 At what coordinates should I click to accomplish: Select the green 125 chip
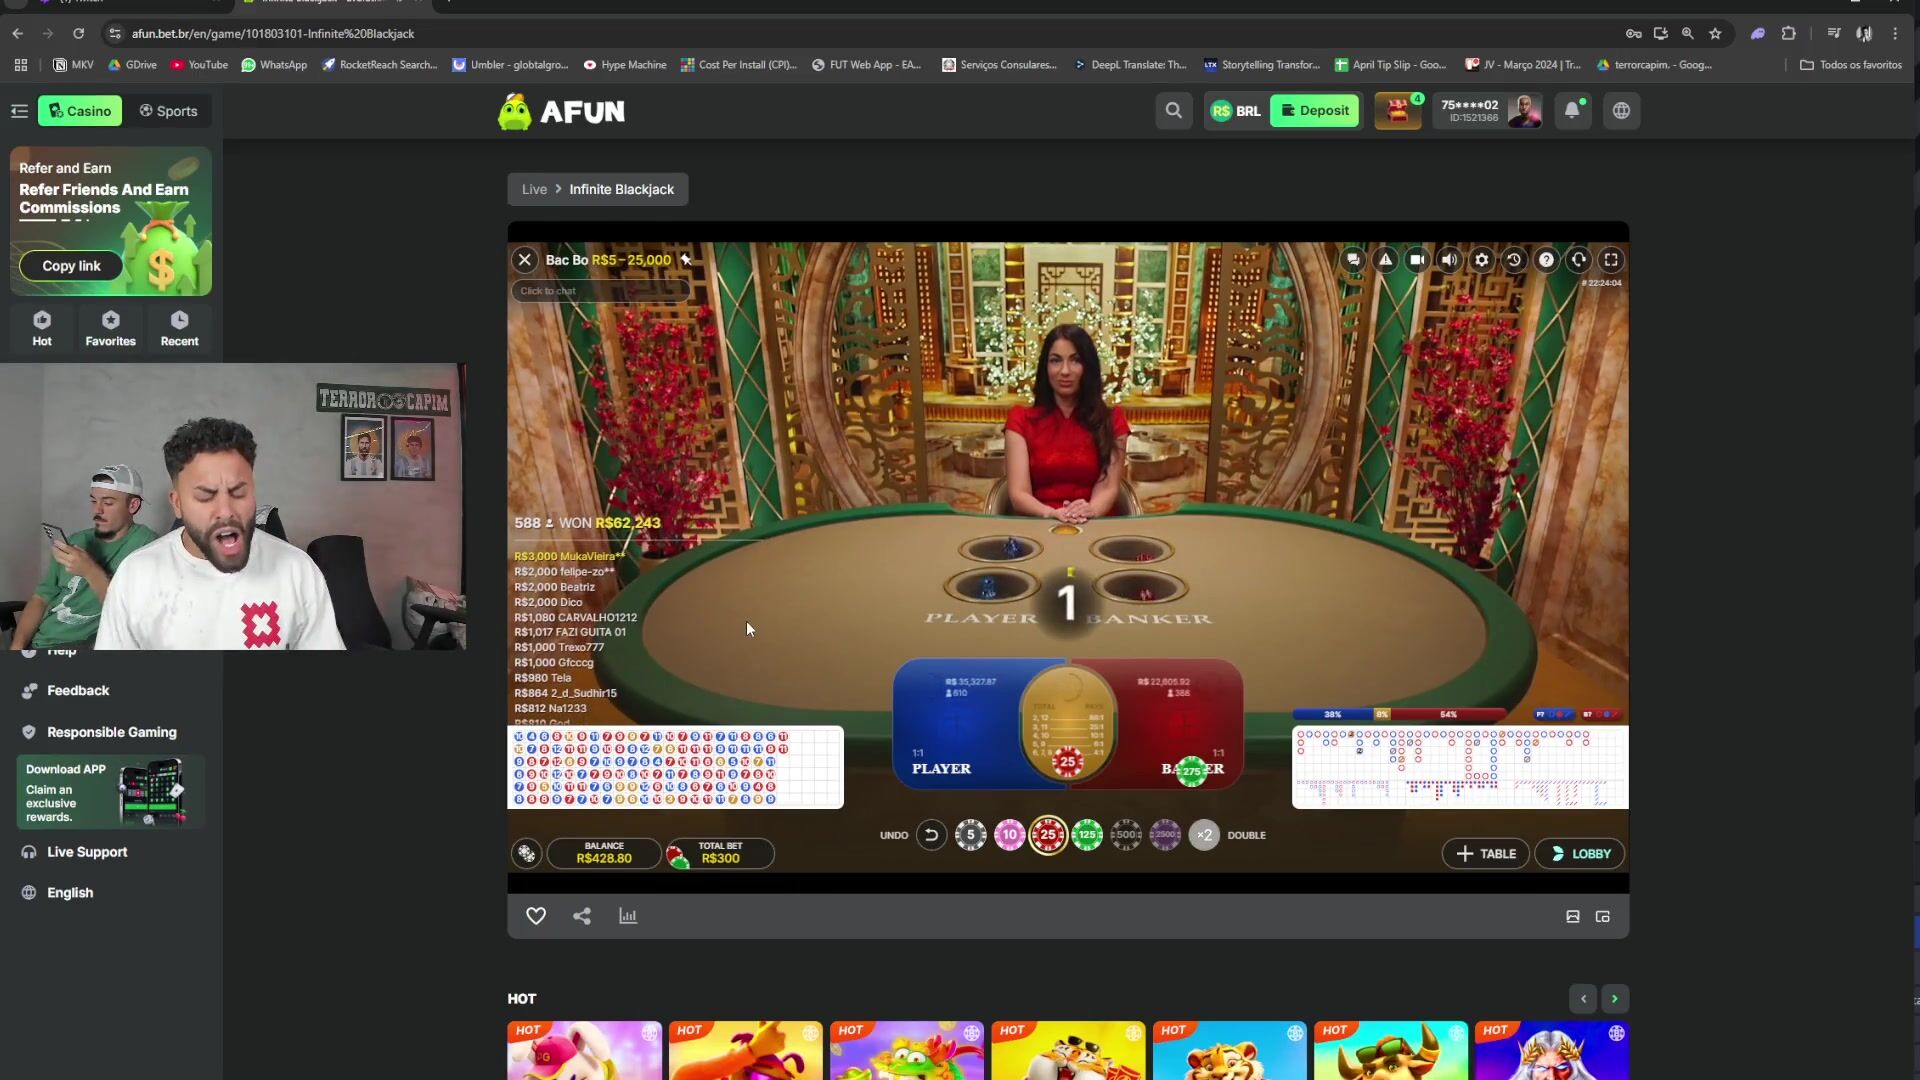coord(1087,835)
